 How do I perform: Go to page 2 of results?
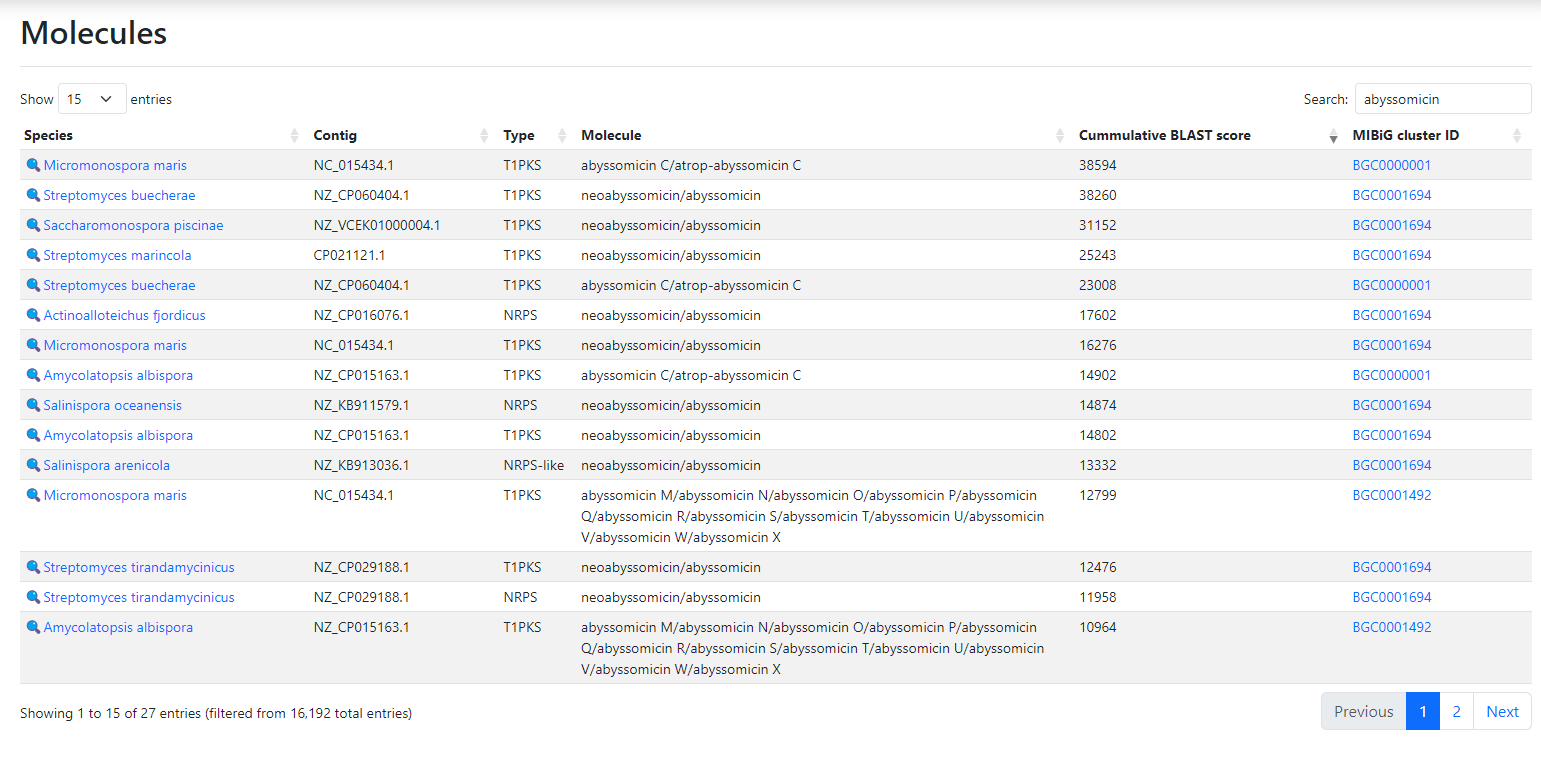[x=1456, y=711]
